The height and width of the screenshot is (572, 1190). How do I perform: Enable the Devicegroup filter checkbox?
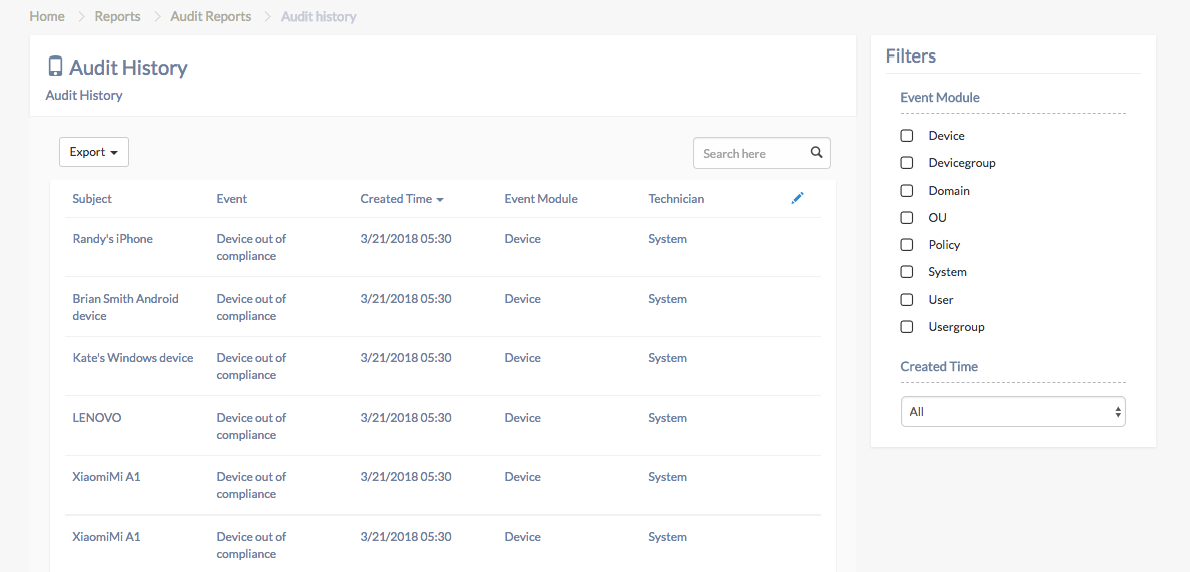click(x=906, y=163)
